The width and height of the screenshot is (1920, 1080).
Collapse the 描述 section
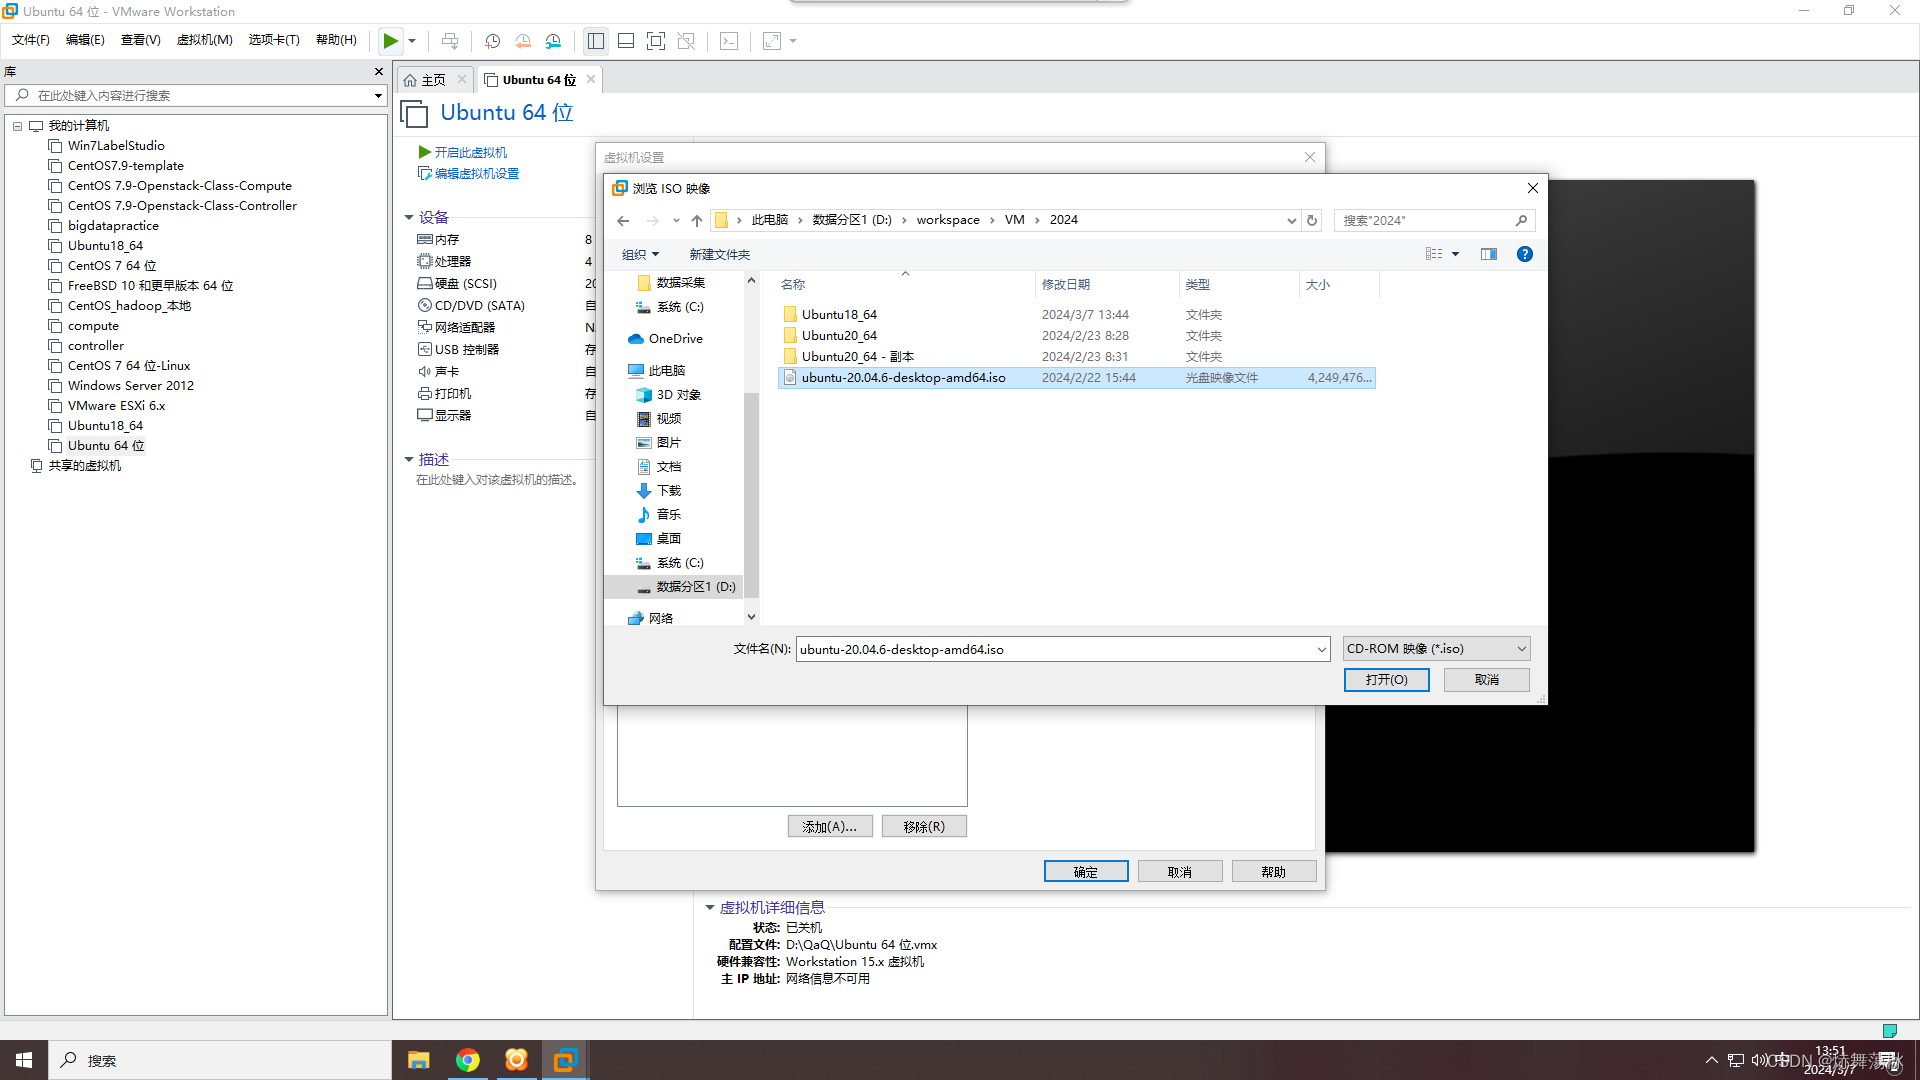tap(409, 459)
